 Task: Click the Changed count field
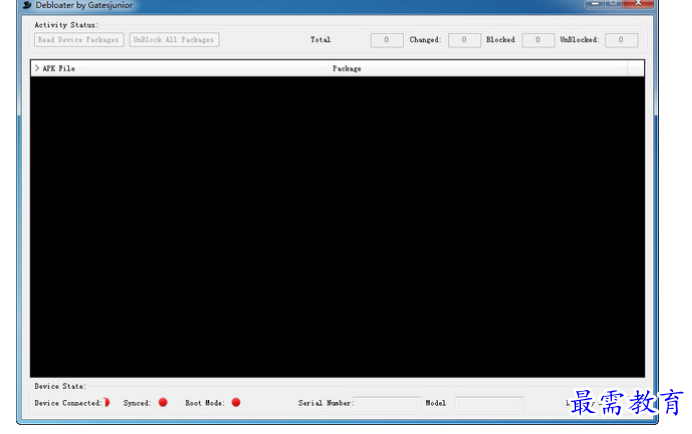[464, 40]
